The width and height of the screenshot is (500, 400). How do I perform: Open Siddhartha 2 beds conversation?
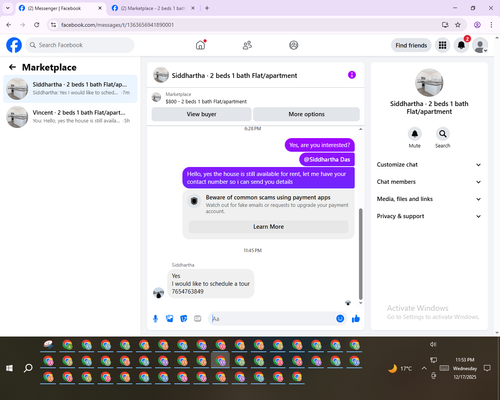(70, 89)
